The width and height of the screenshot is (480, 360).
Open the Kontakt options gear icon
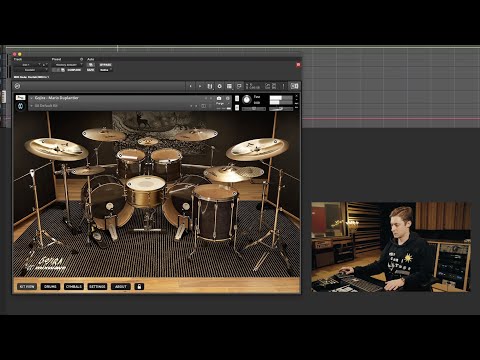click(x=220, y=86)
